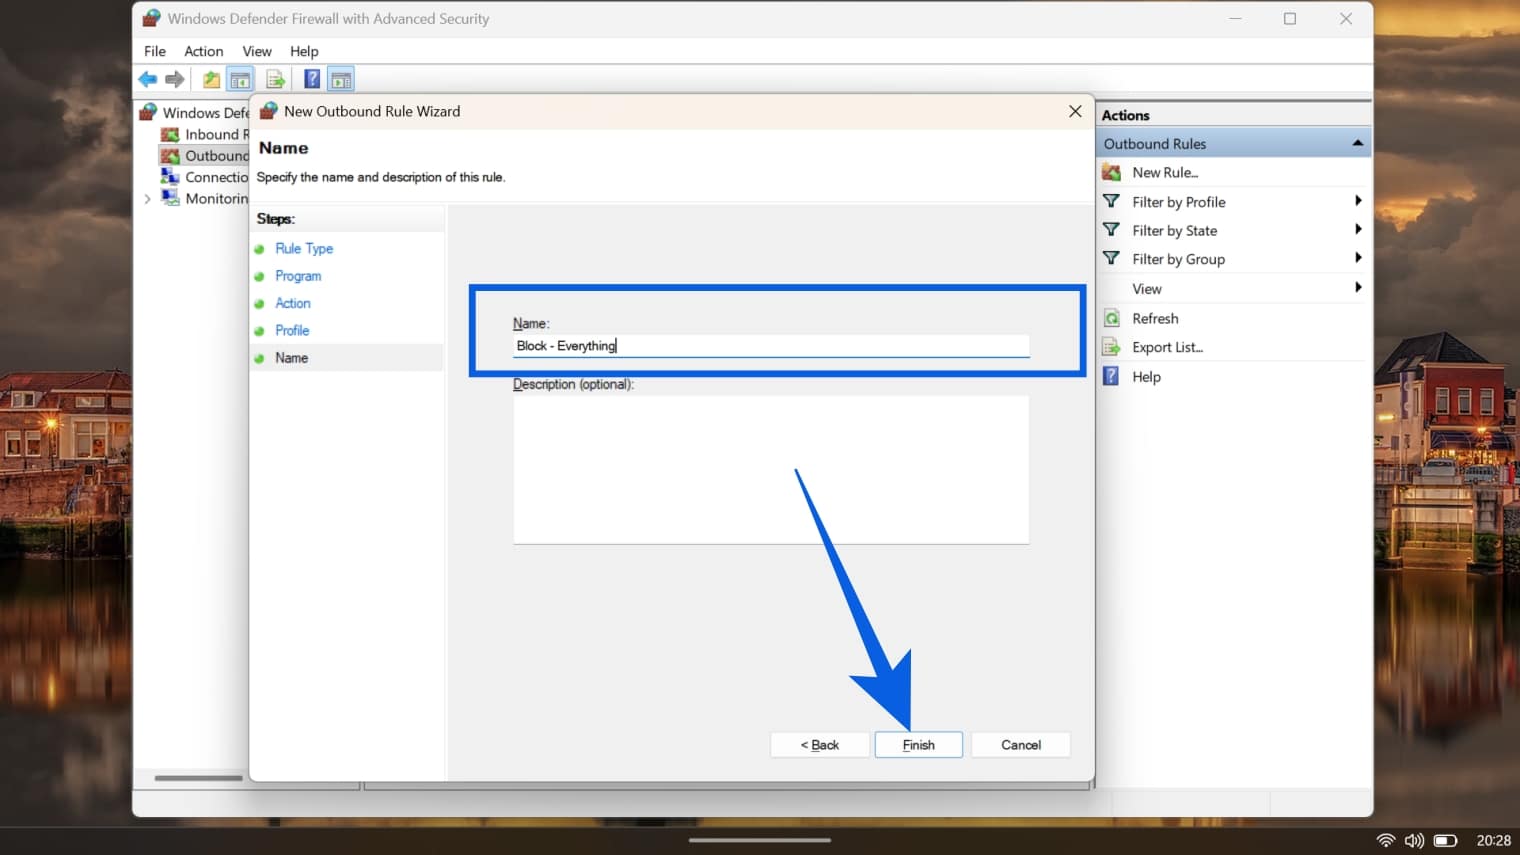Open the Filter by Profile submenu arrow
1520x855 pixels.
[1358, 201]
